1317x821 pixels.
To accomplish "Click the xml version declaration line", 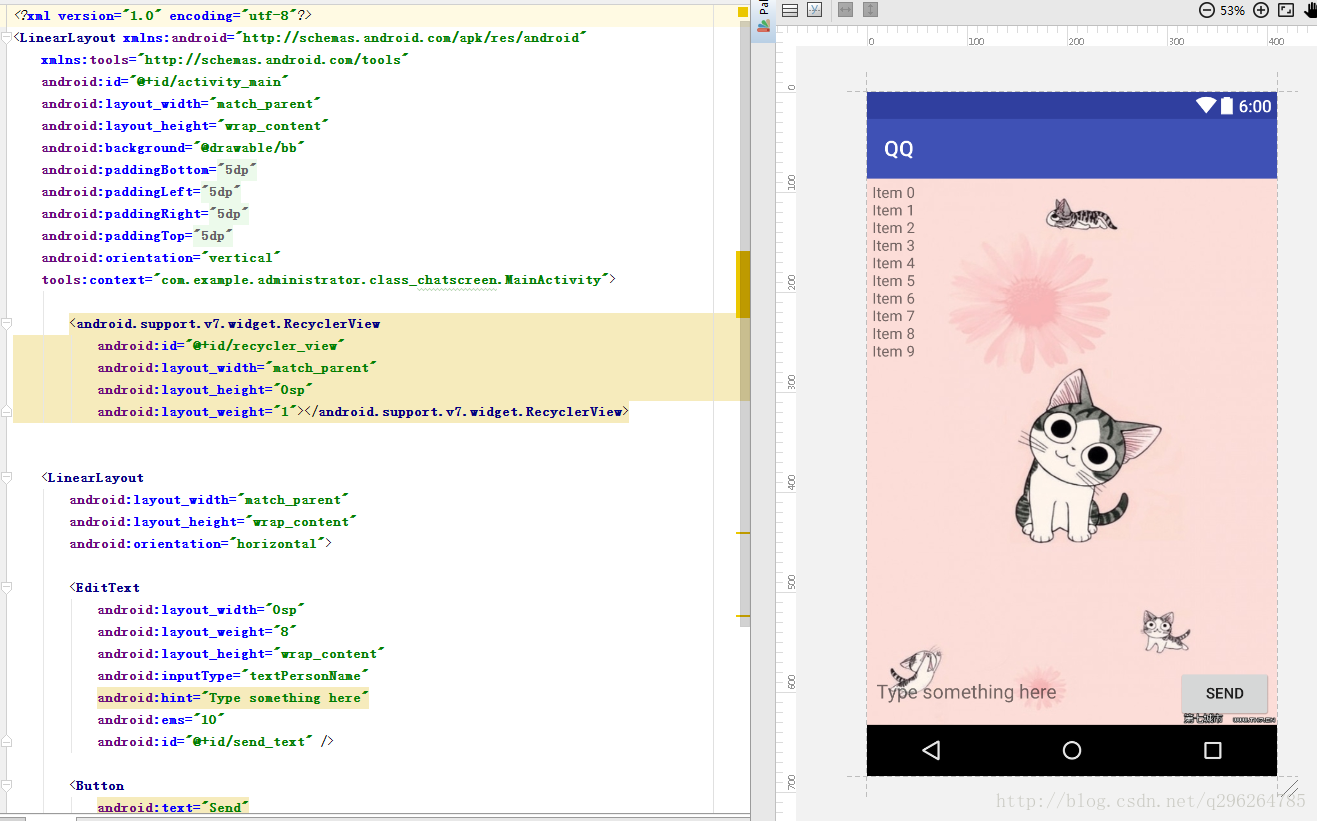I will click(163, 16).
